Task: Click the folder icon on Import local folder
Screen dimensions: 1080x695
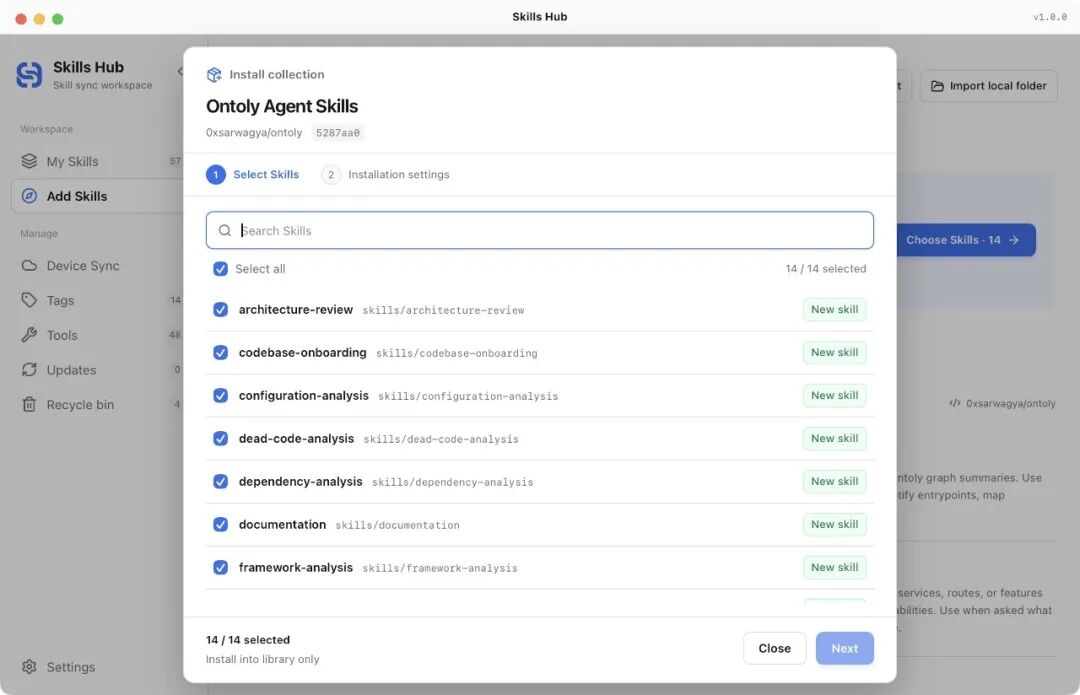Action: (937, 86)
